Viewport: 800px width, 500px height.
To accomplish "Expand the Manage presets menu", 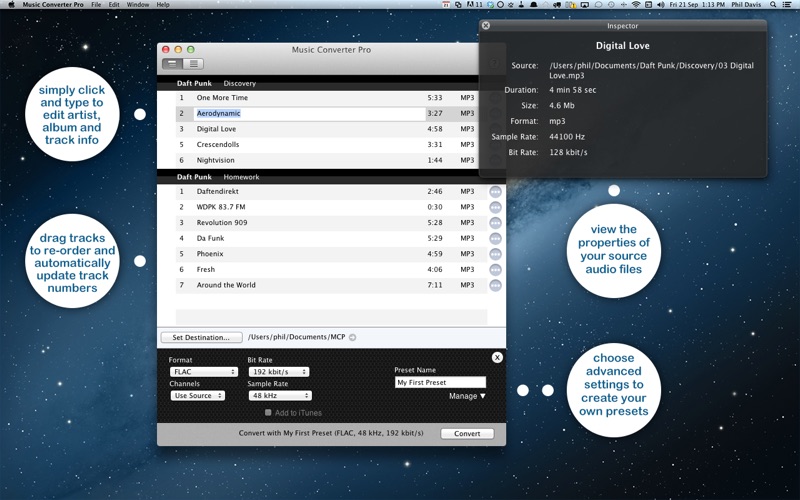I will click(467, 396).
